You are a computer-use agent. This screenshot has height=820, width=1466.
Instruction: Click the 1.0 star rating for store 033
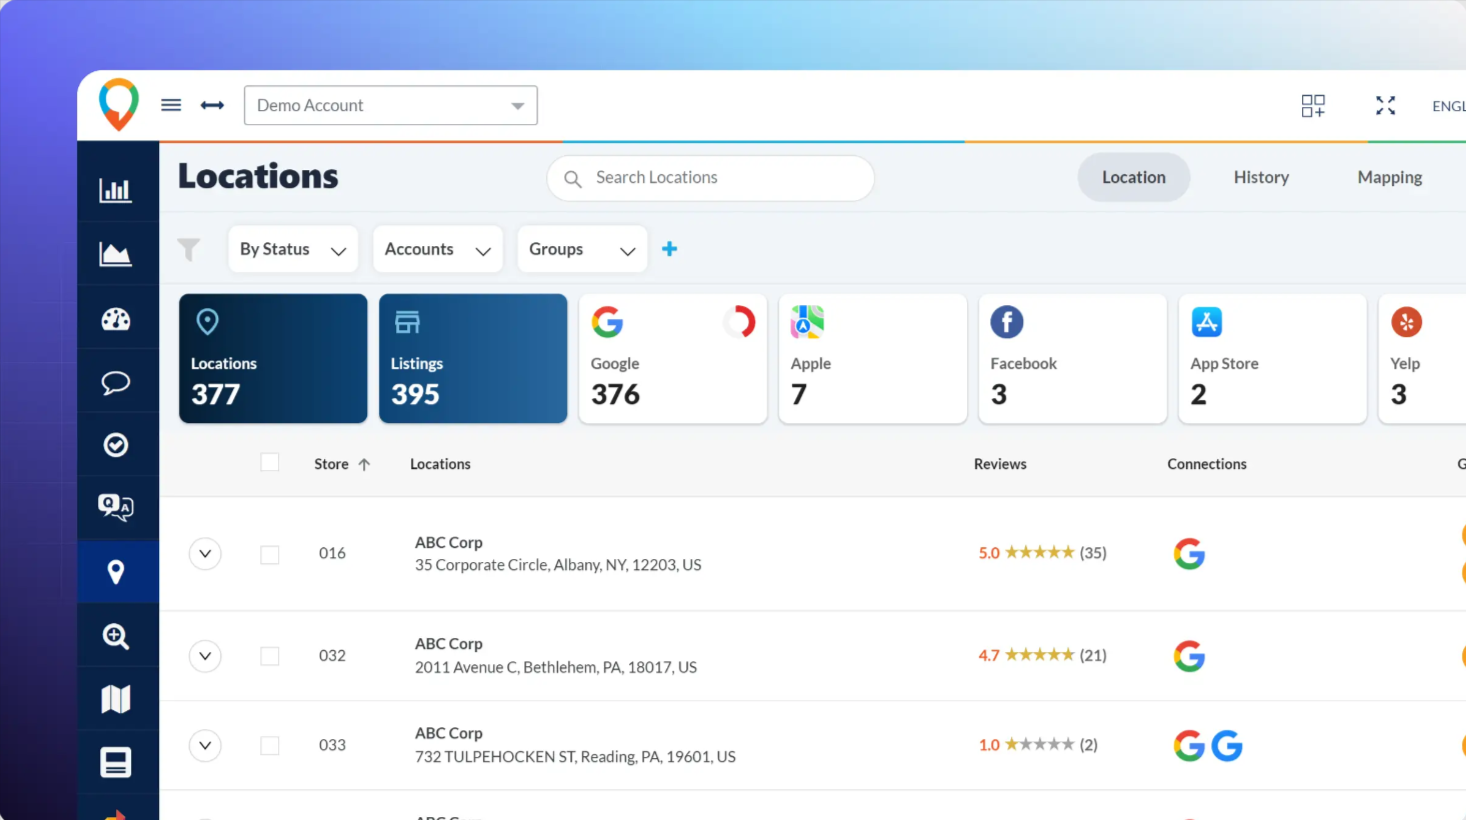1038,745
